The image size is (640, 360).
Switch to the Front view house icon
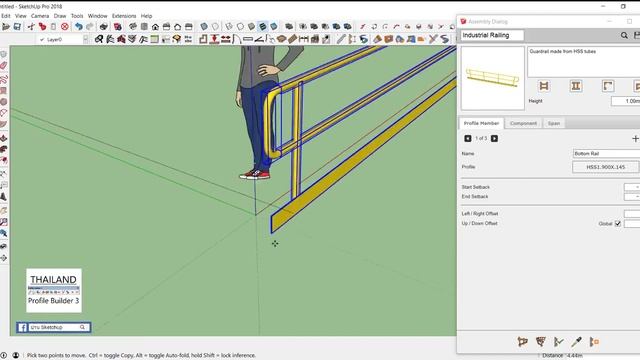[x=156, y=27]
